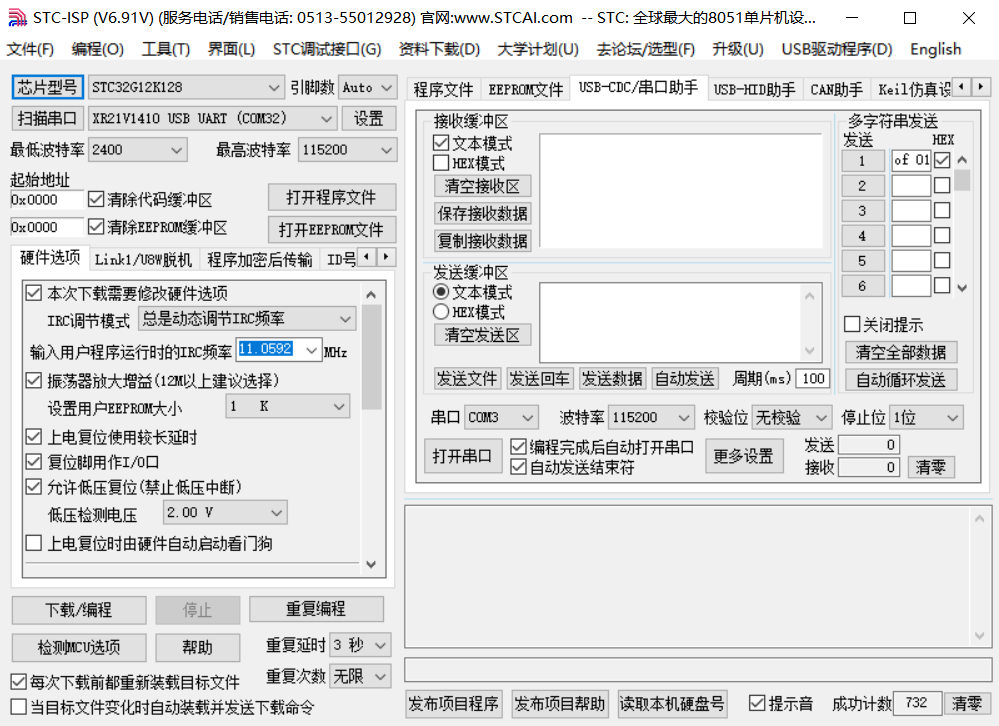
Task: Click 清空接收区 button
Action: click(482, 186)
